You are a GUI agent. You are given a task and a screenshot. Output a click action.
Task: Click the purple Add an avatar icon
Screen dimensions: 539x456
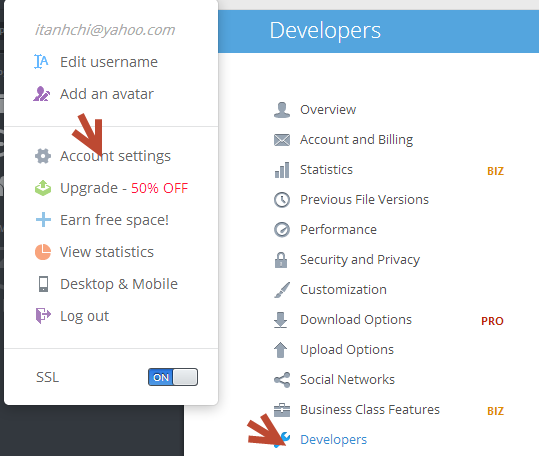coord(42,94)
